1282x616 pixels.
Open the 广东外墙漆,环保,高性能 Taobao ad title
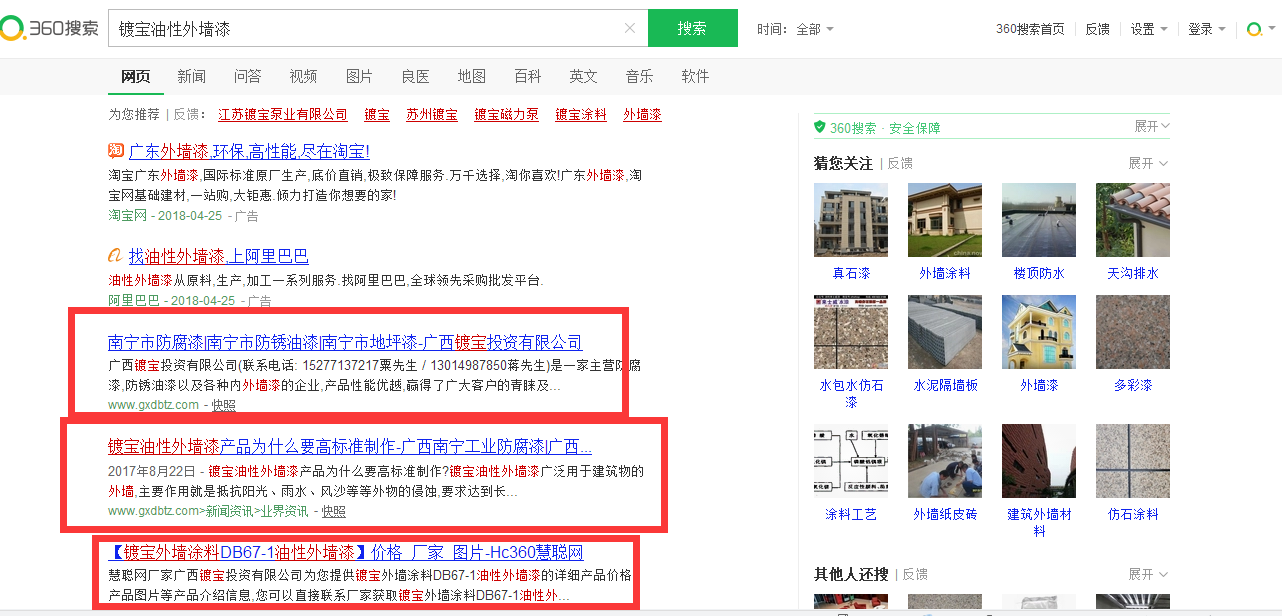click(x=249, y=152)
